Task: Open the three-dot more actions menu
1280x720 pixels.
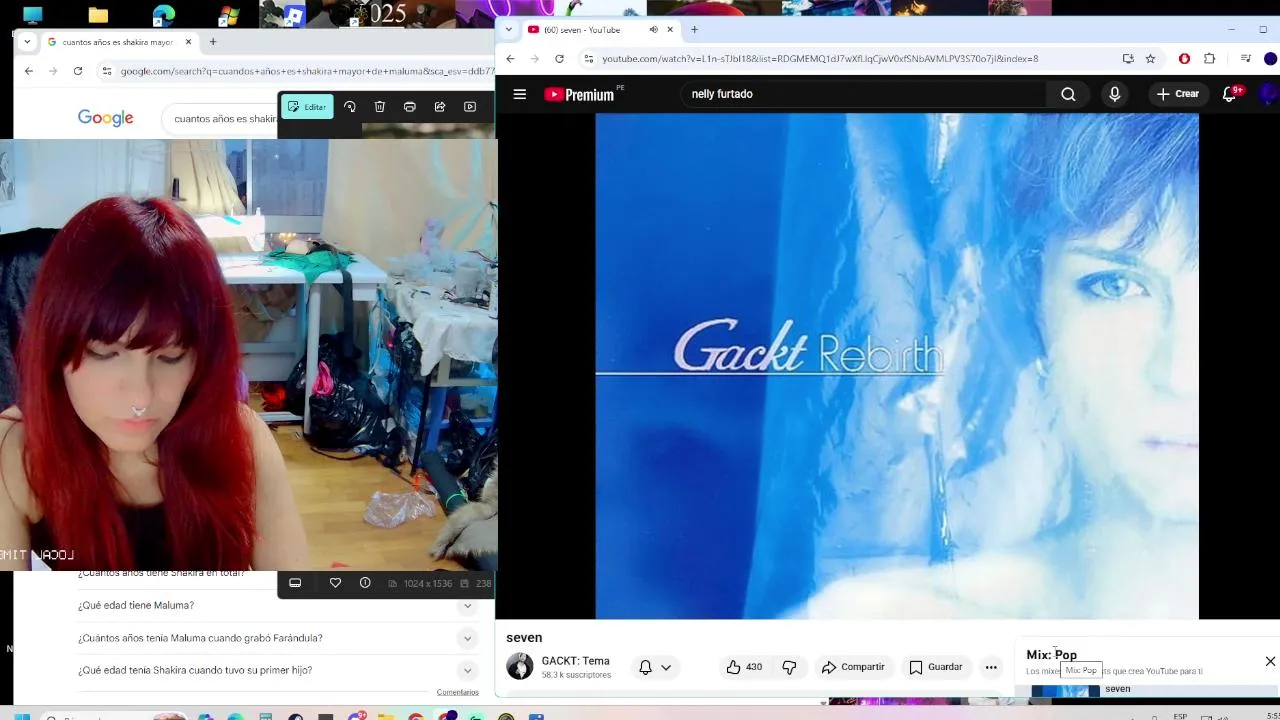Action: 991,667
